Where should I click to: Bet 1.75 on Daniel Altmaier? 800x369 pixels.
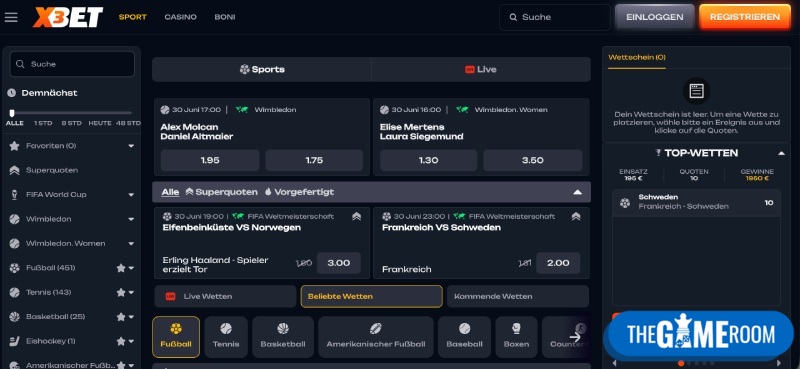point(314,160)
